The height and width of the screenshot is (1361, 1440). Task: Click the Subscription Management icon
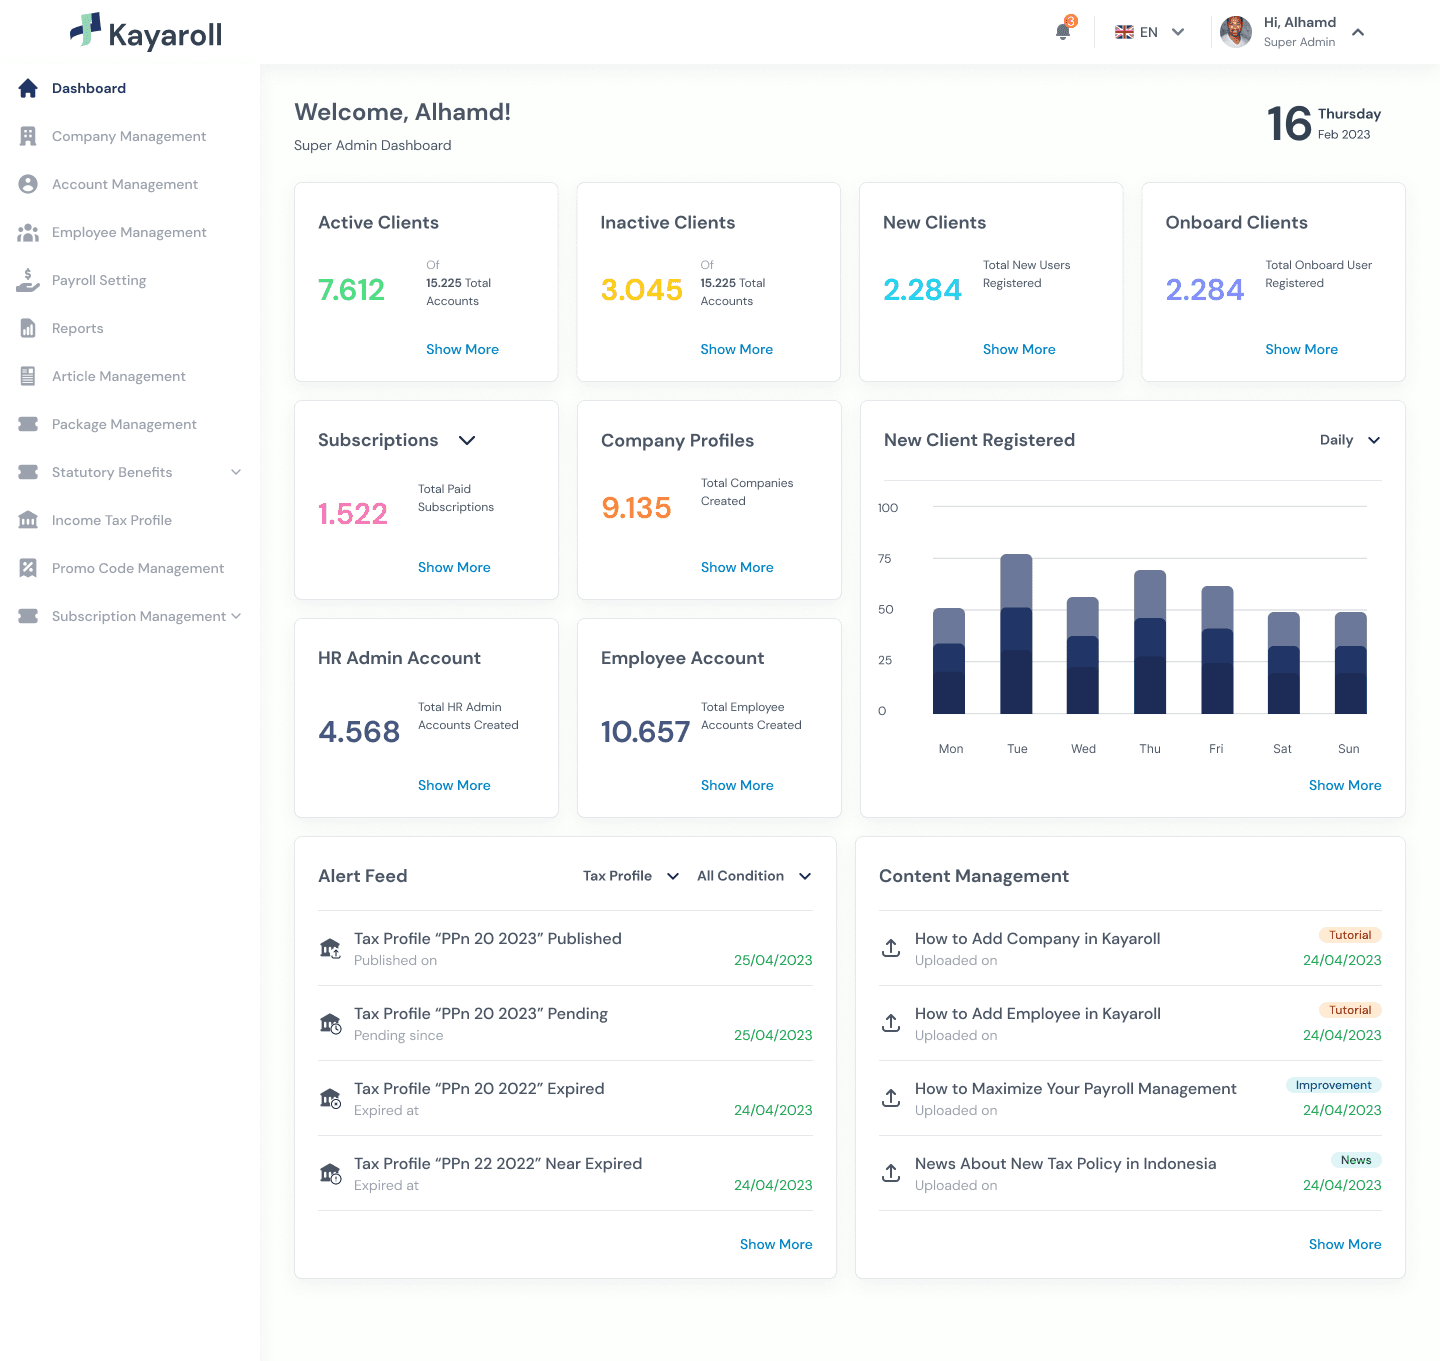[x=28, y=616]
